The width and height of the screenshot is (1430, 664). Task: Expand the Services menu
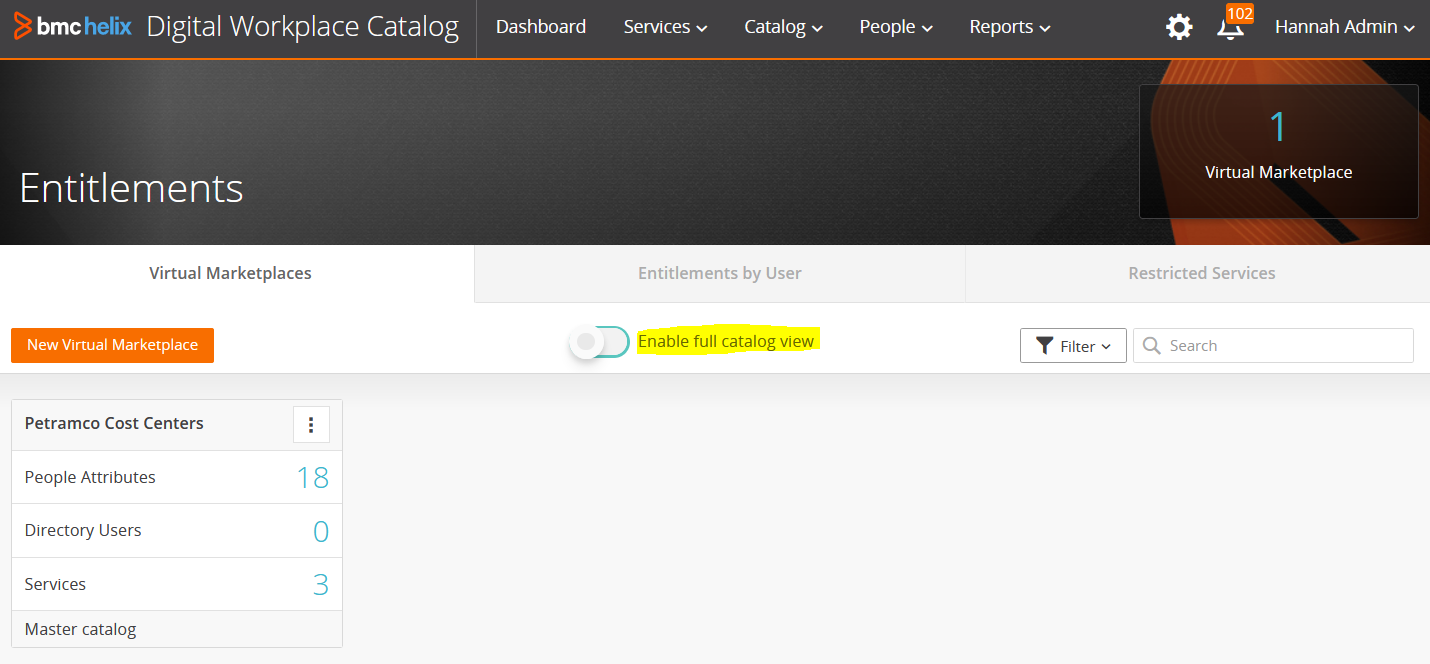pyautogui.click(x=665, y=28)
